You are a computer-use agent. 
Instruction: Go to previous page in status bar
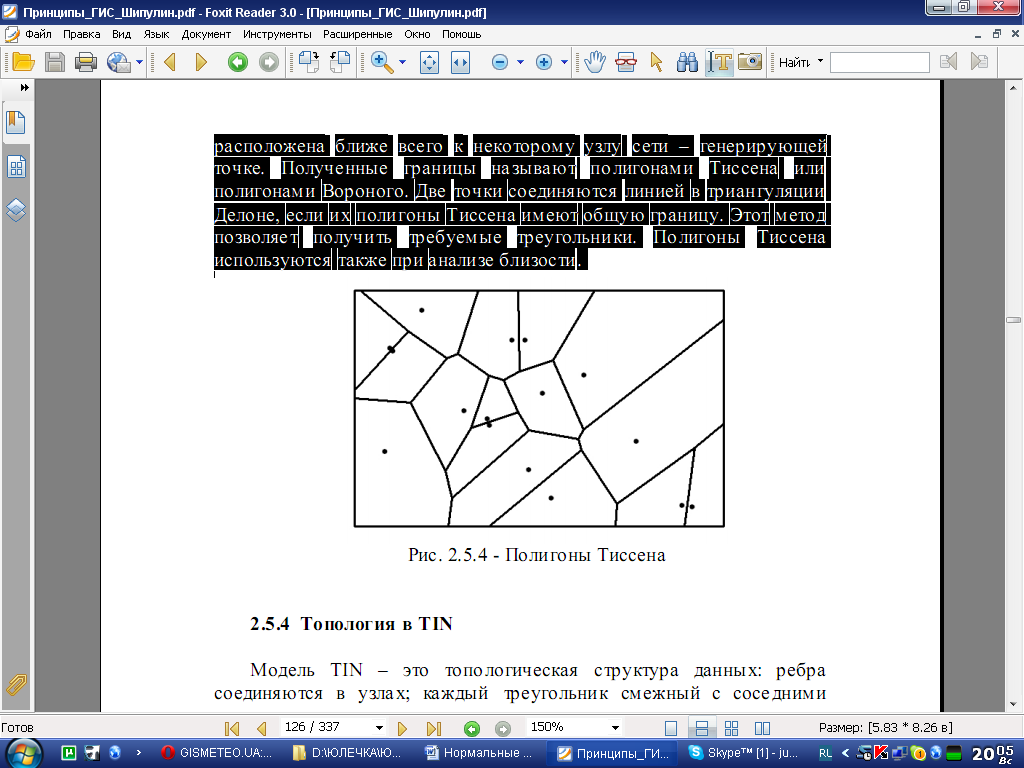click(x=262, y=728)
